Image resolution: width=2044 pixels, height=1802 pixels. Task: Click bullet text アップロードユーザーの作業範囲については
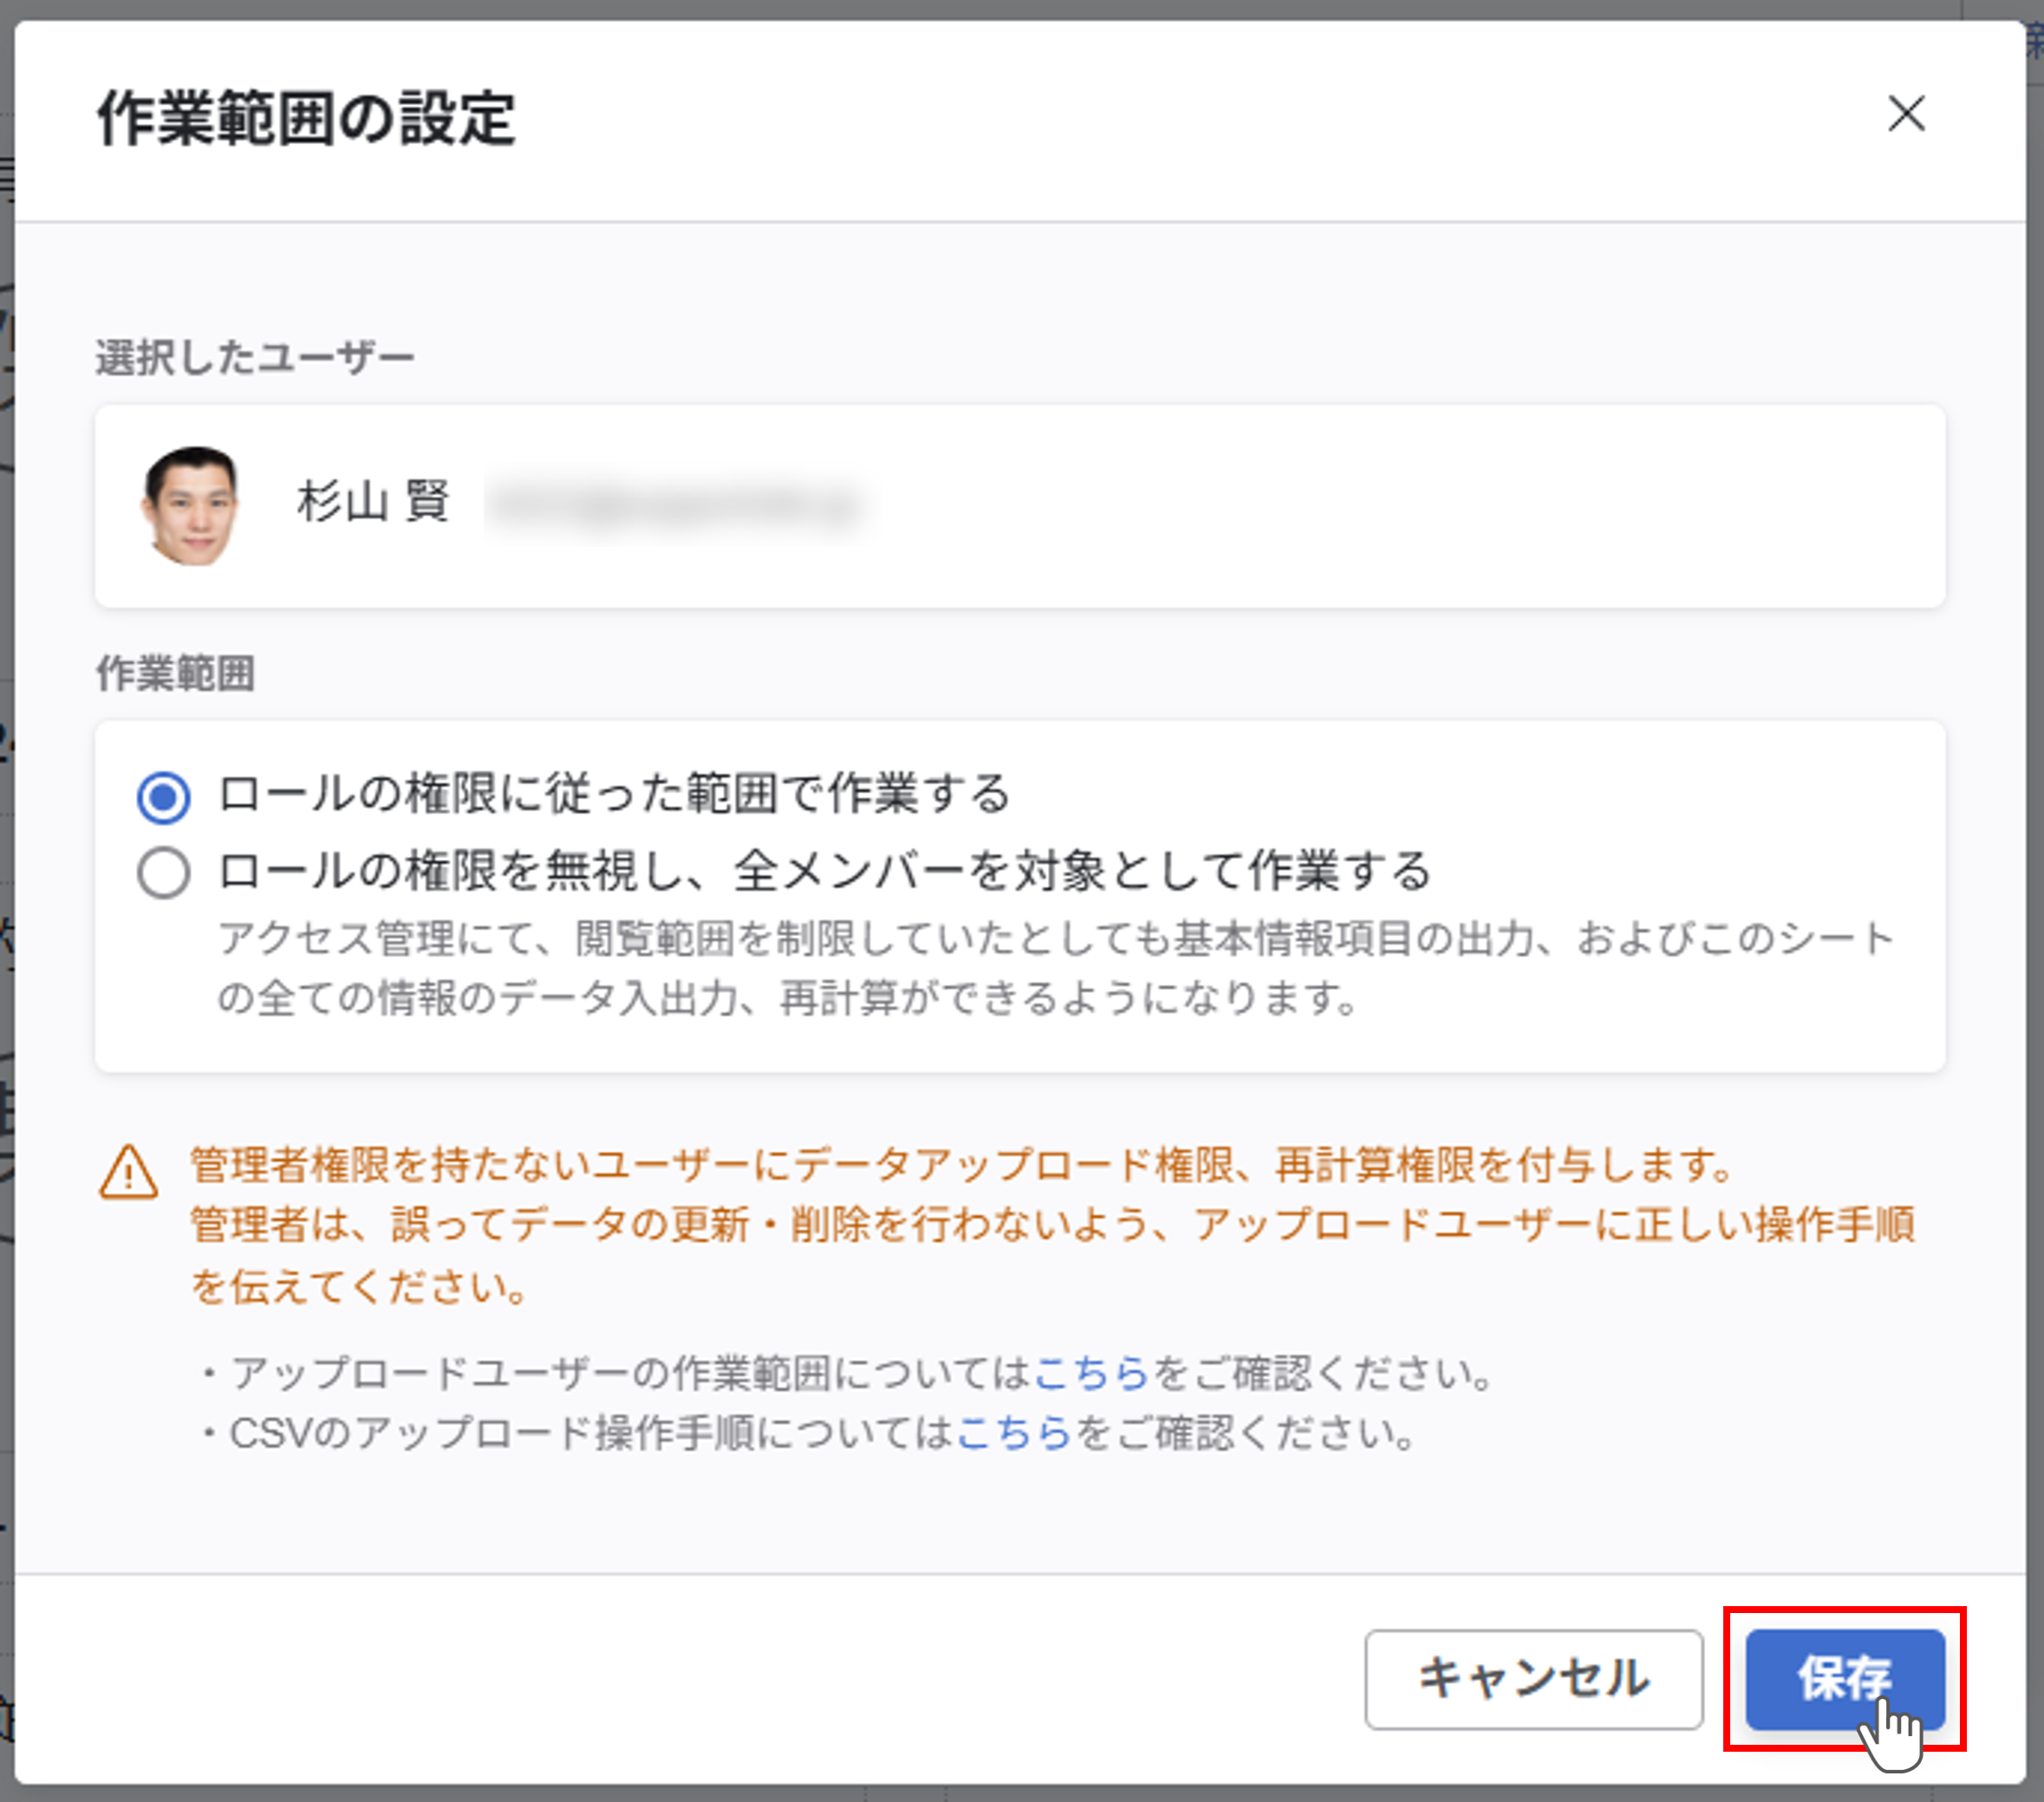pyautogui.click(x=630, y=1373)
